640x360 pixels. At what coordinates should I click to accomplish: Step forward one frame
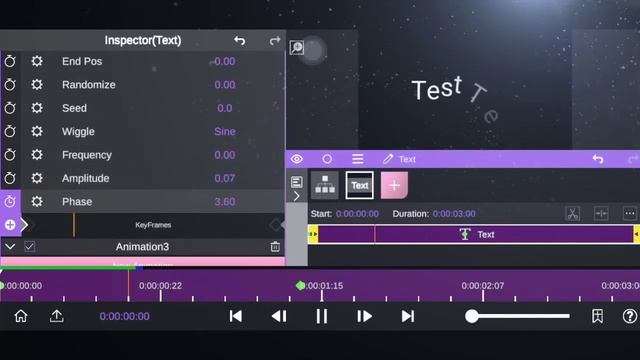tap(364, 316)
